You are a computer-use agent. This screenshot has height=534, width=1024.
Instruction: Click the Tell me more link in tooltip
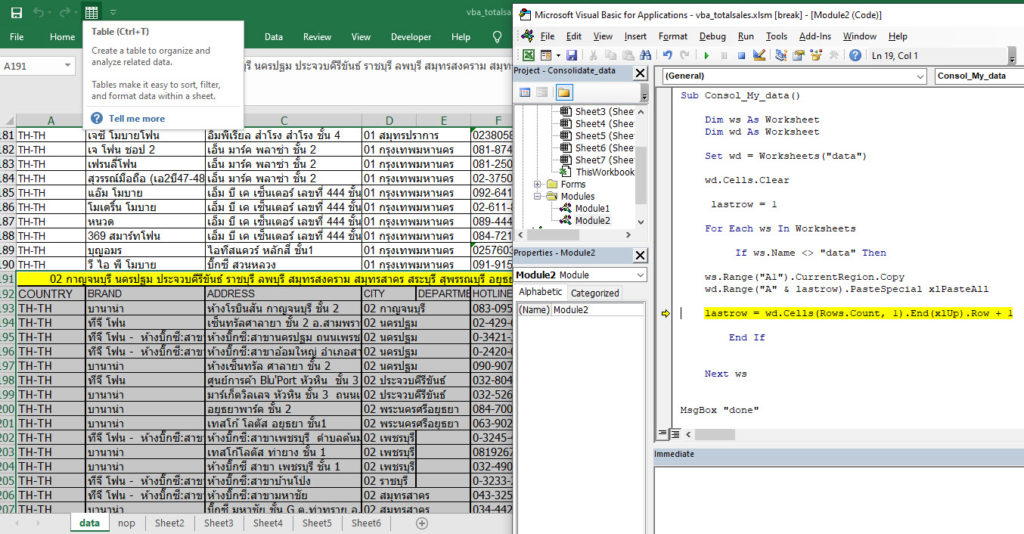tap(136, 118)
